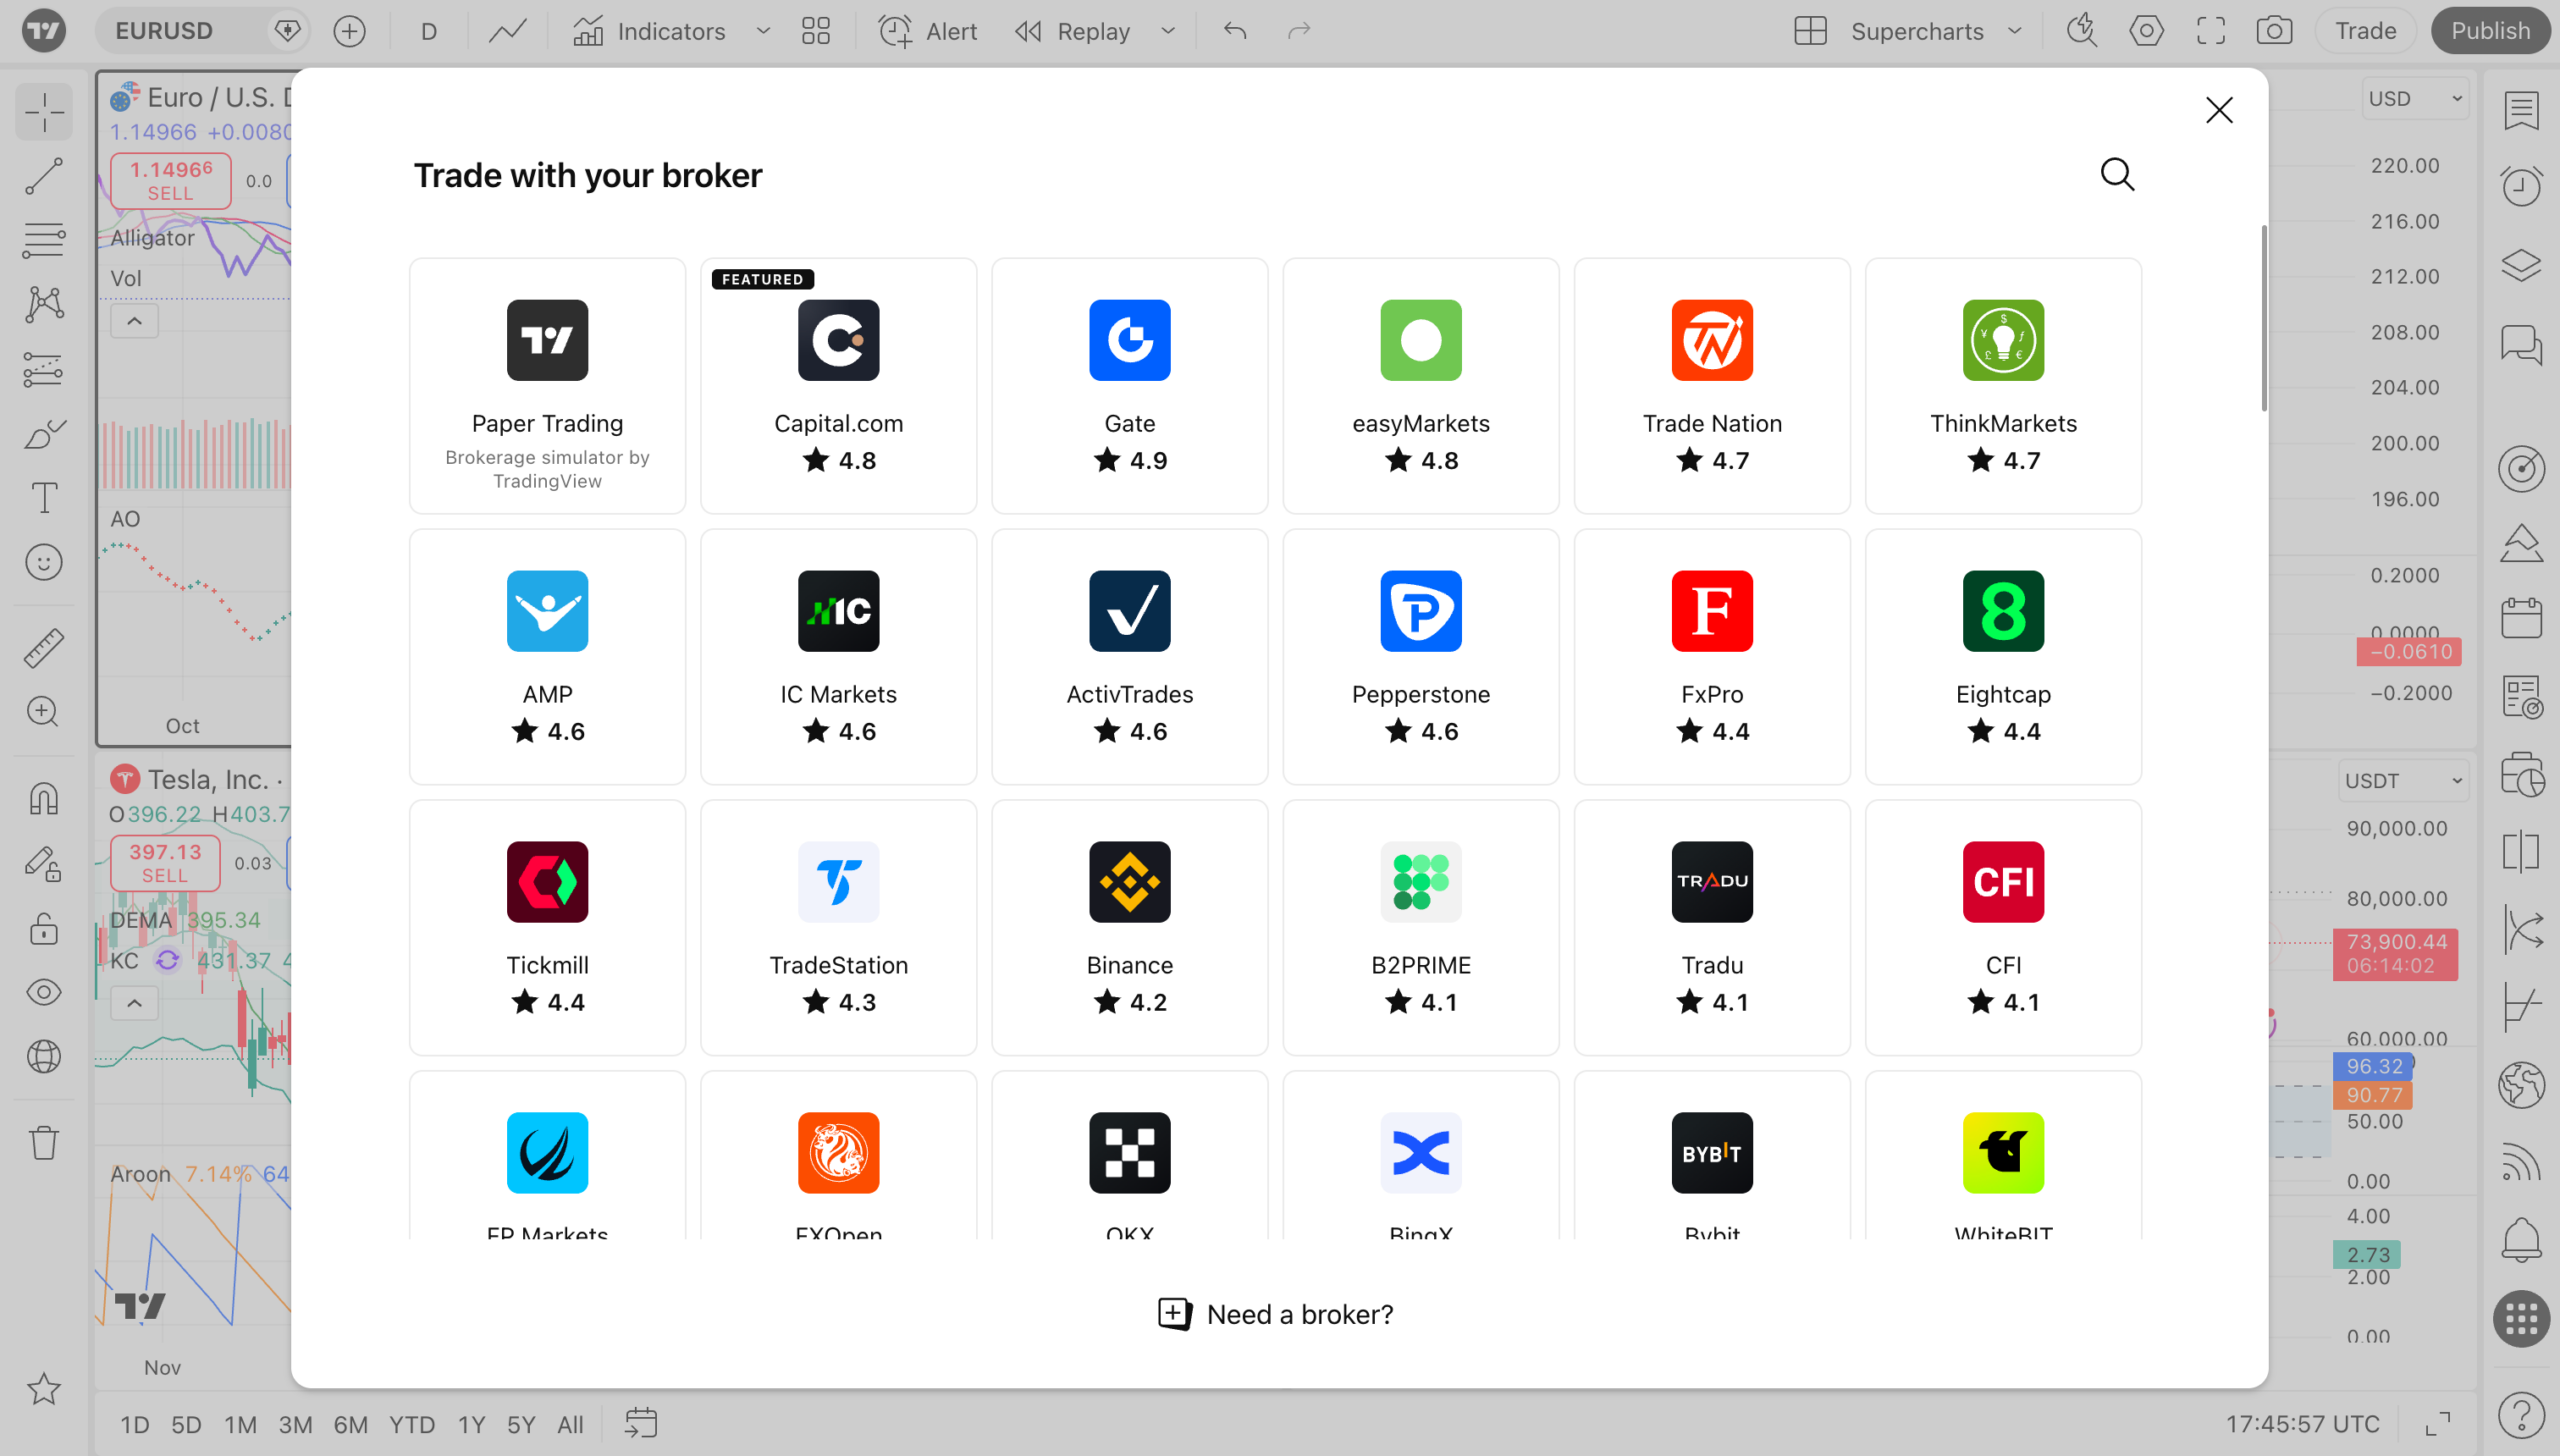This screenshot has width=2560, height=1456.
Task: Select easyMarkets broker
Action: click(x=1420, y=385)
